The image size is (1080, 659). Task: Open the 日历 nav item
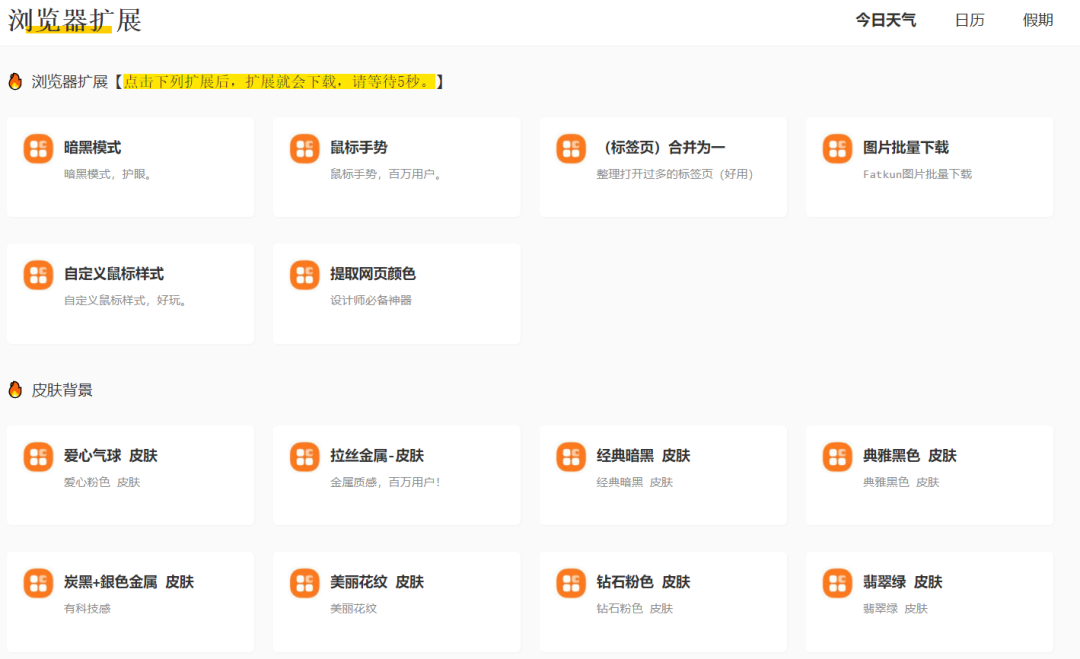coord(970,20)
